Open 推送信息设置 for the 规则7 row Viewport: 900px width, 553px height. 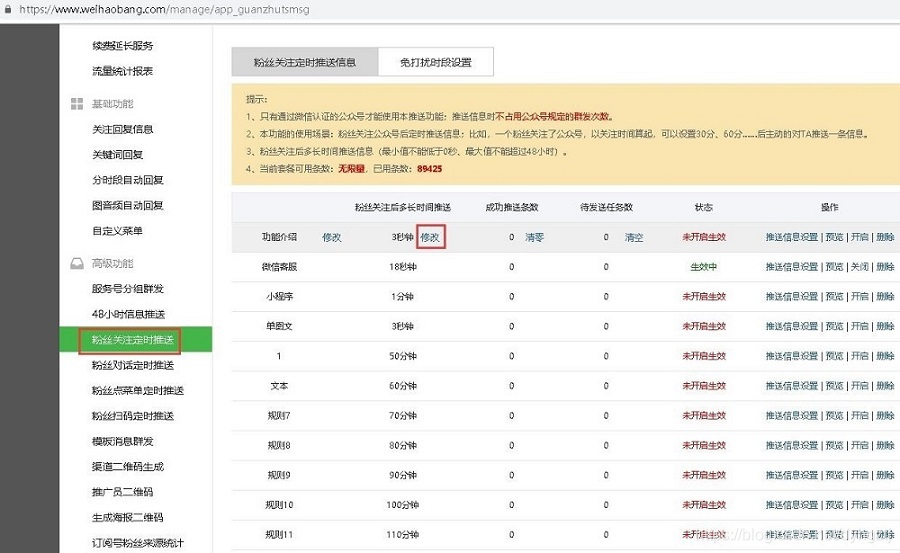[792, 415]
